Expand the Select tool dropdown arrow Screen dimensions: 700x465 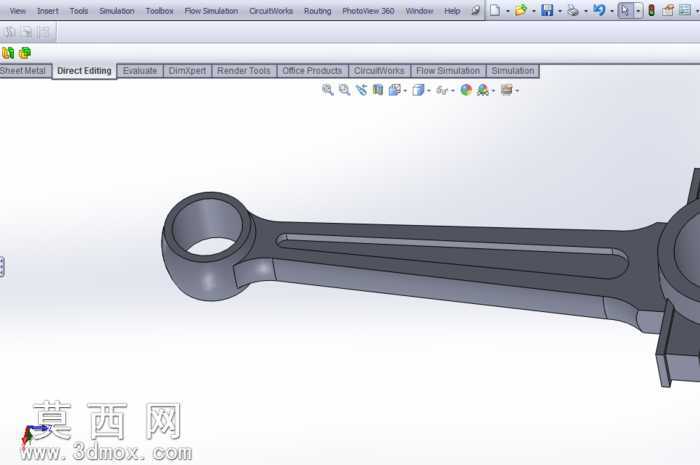coord(638,11)
